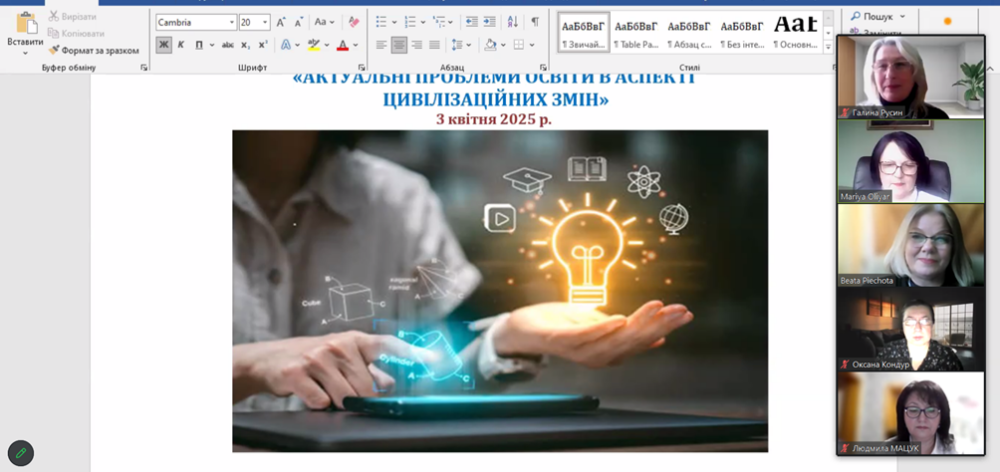
Task: Toggle Italic (К) formatting
Action: point(181,45)
